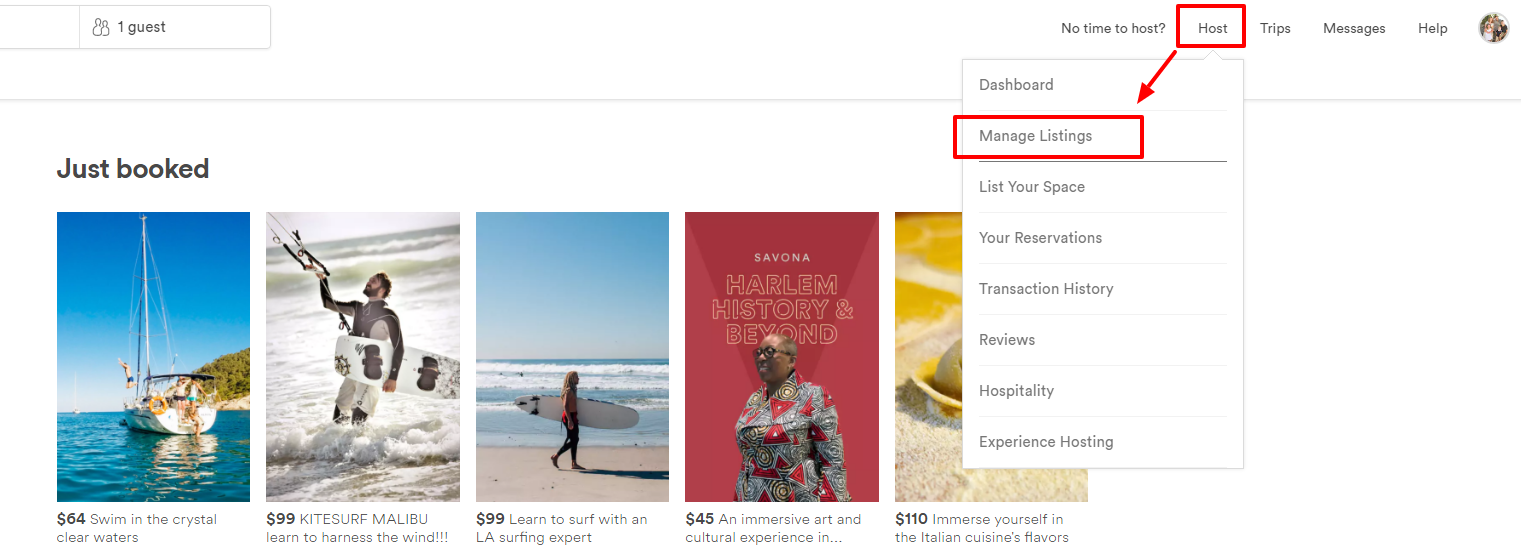This screenshot has width=1521, height=546.
Task: Click the user profile avatar icon
Action: coord(1493,28)
